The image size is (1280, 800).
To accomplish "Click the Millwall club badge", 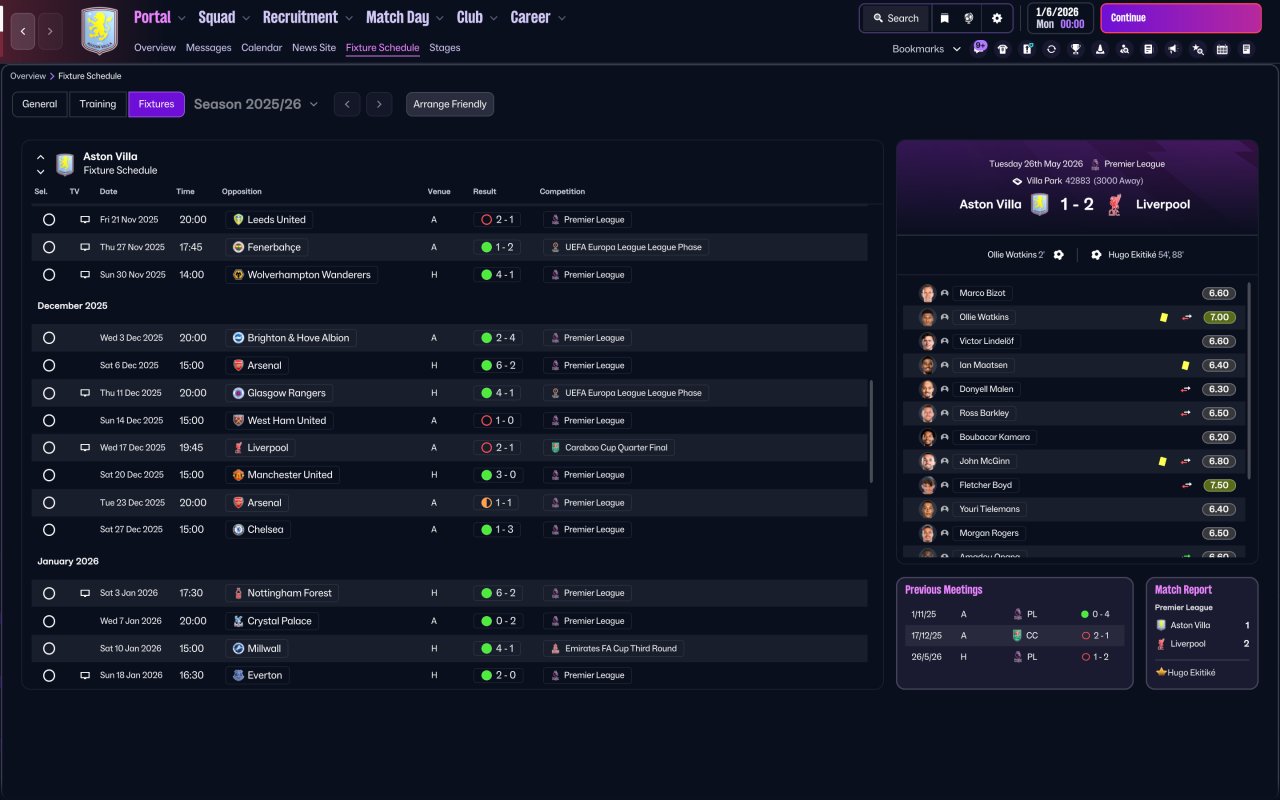I will (x=238, y=648).
